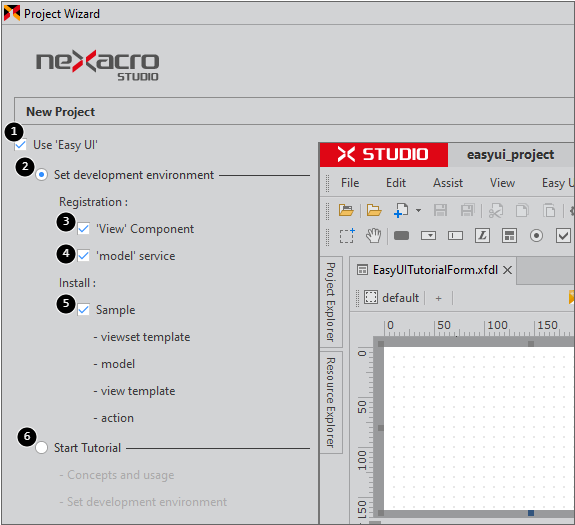Screen dimensions: 575x525
Task: Choose the Radio component icon
Action: click(x=536, y=235)
